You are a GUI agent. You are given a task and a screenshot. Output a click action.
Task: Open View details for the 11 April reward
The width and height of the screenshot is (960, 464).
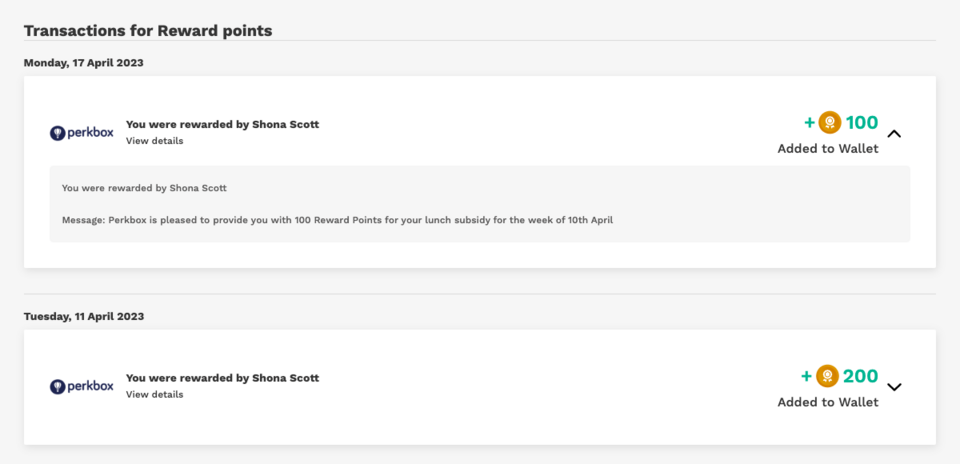point(154,395)
